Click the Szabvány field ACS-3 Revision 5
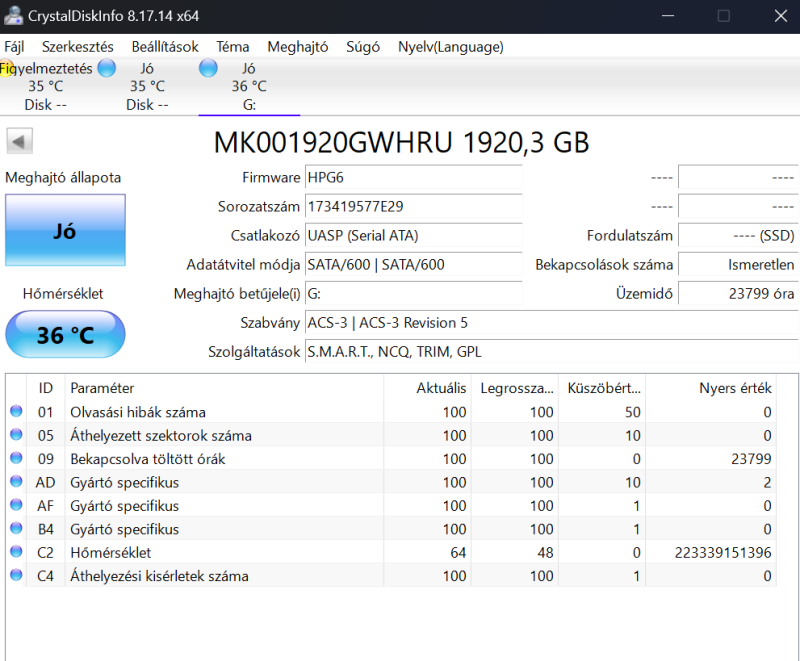Viewport: 800px width, 661px height. click(x=552, y=323)
